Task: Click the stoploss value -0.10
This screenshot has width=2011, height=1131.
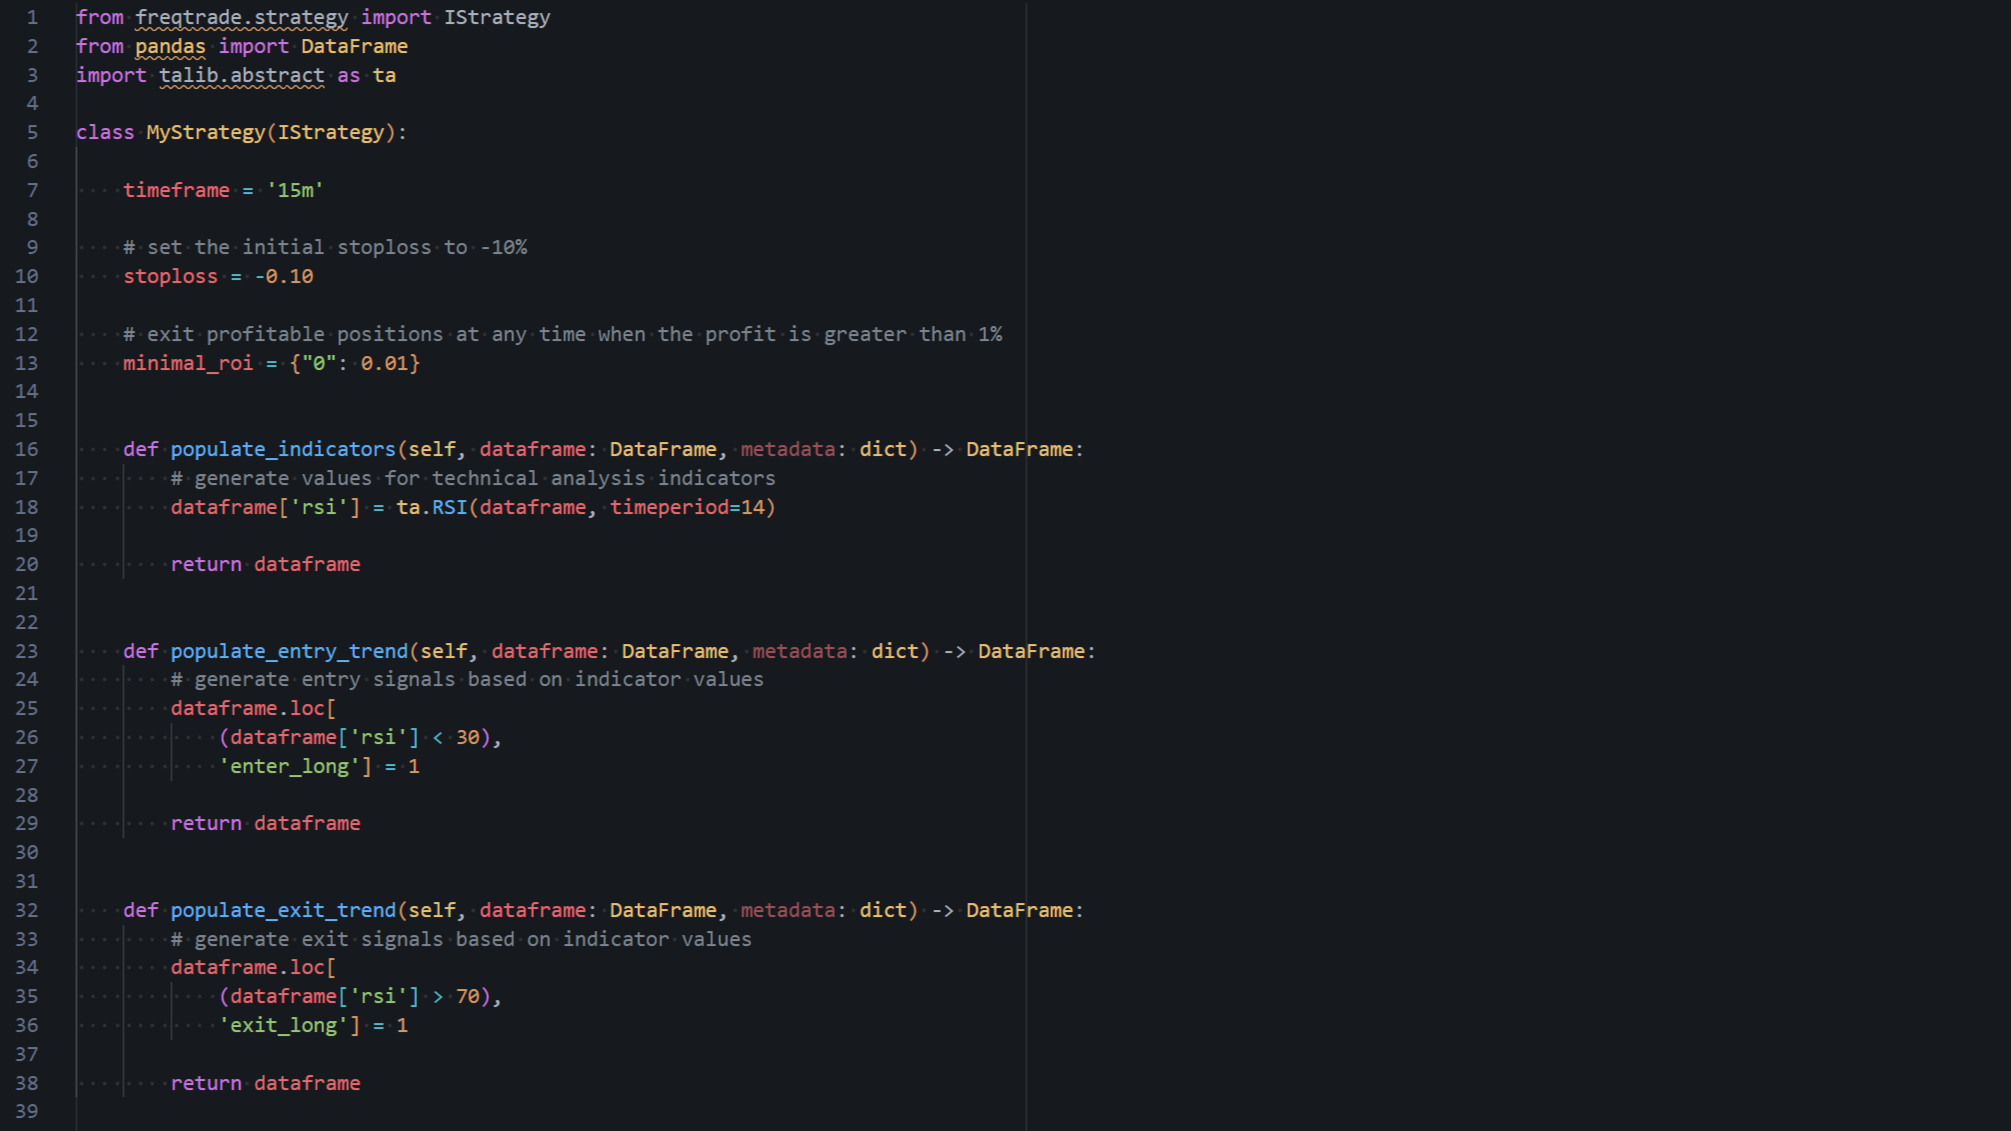Action: coord(284,276)
